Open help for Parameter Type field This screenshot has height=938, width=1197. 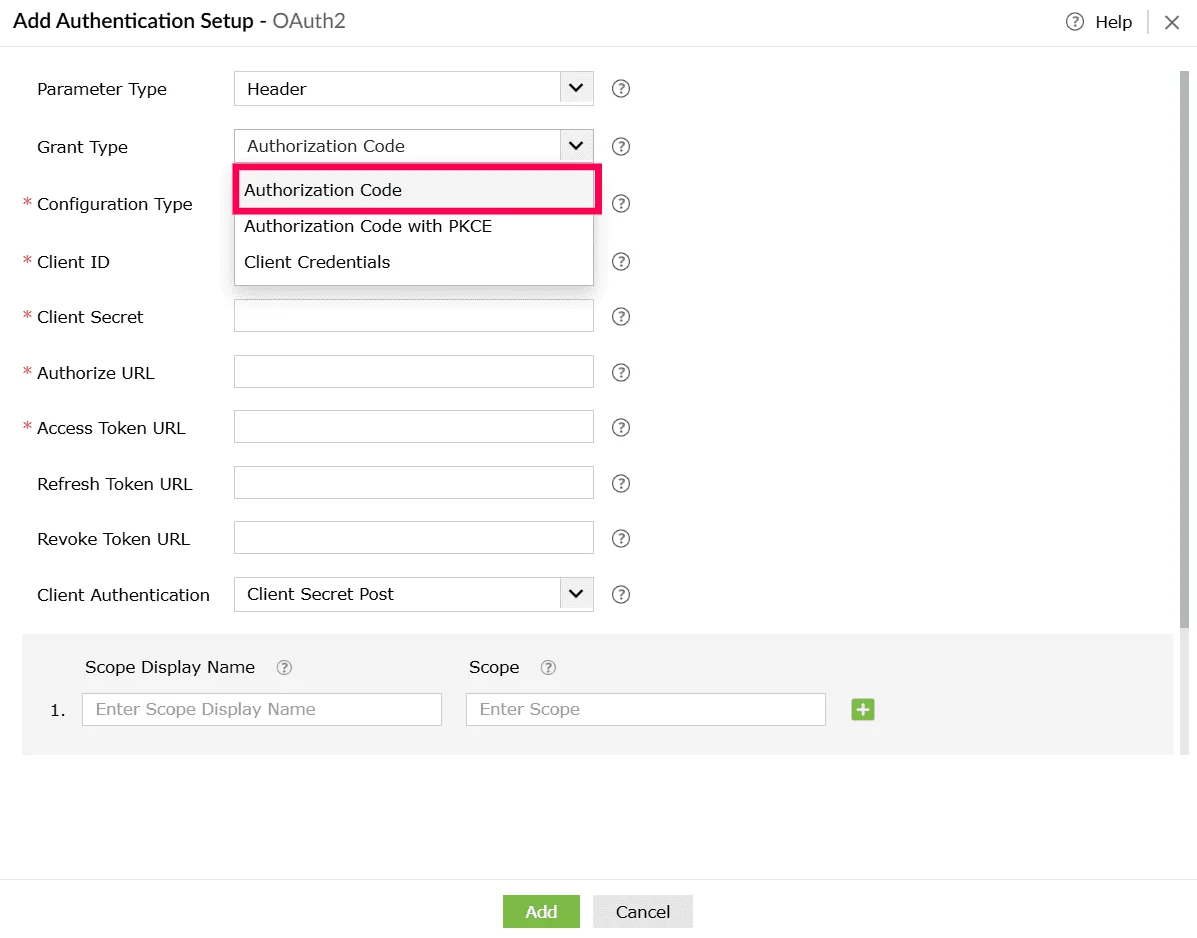point(621,89)
